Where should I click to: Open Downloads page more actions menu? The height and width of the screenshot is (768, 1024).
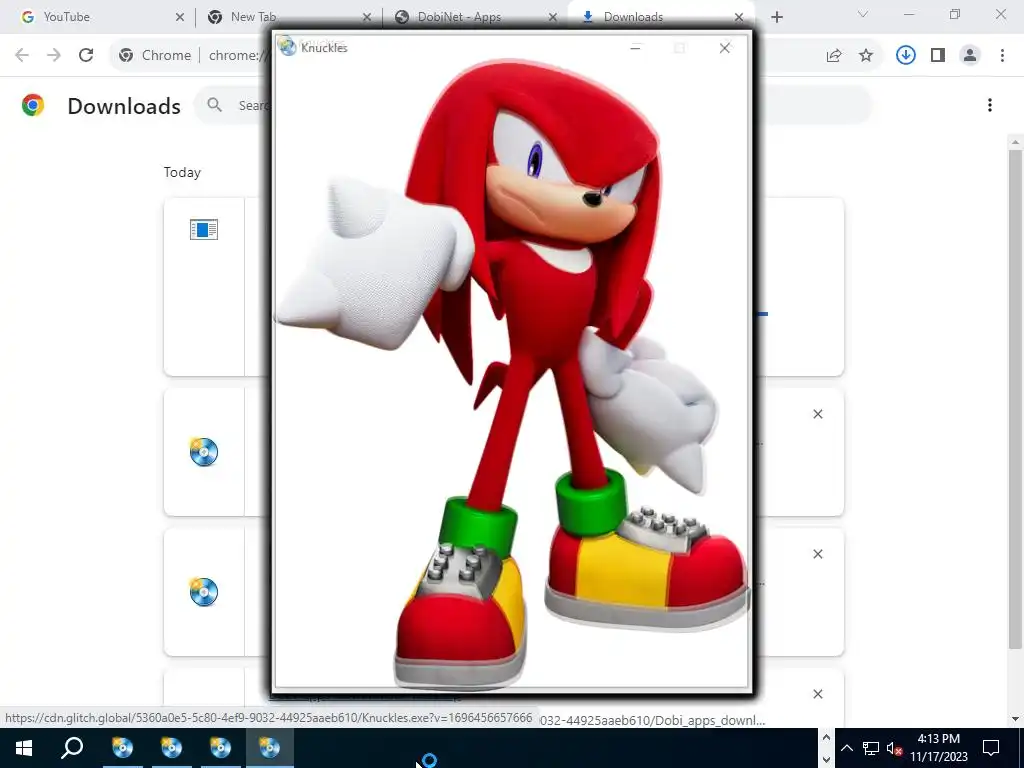tap(990, 105)
